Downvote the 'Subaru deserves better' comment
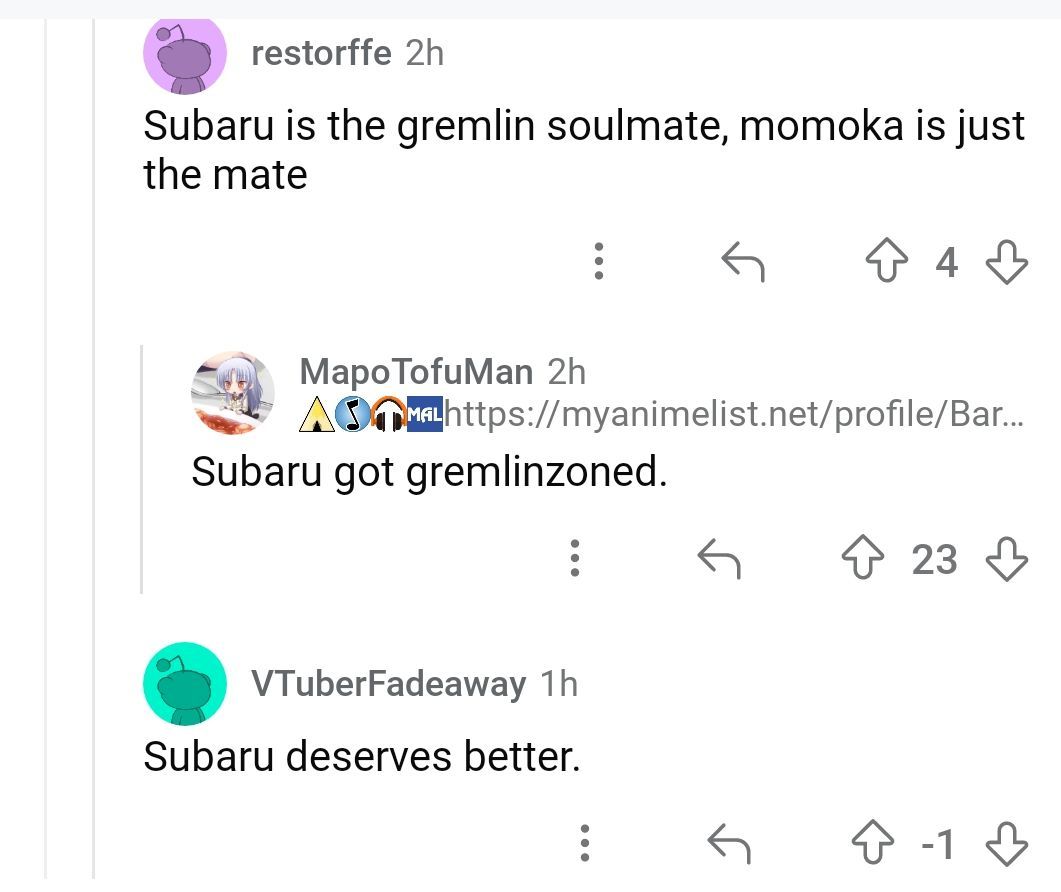Screen dimensions: 1061x892 (x=1006, y=844)
